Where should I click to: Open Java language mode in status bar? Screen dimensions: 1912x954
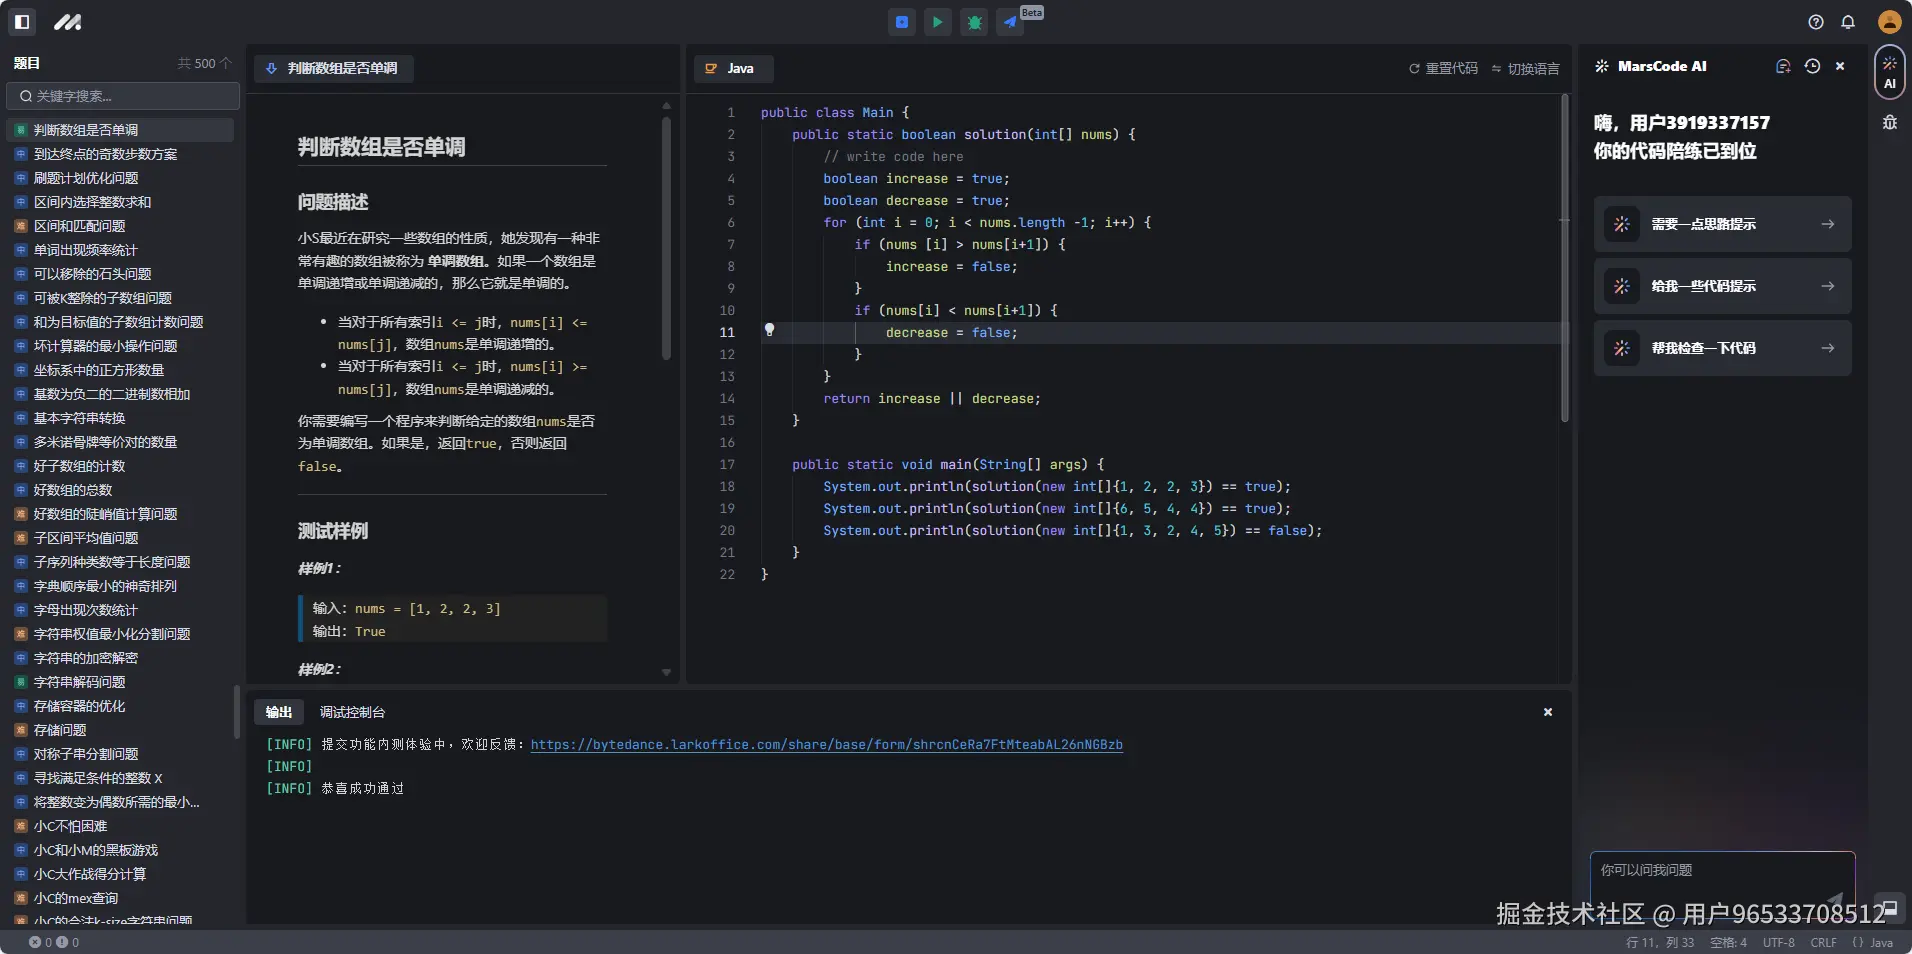tap(1872, 942)
